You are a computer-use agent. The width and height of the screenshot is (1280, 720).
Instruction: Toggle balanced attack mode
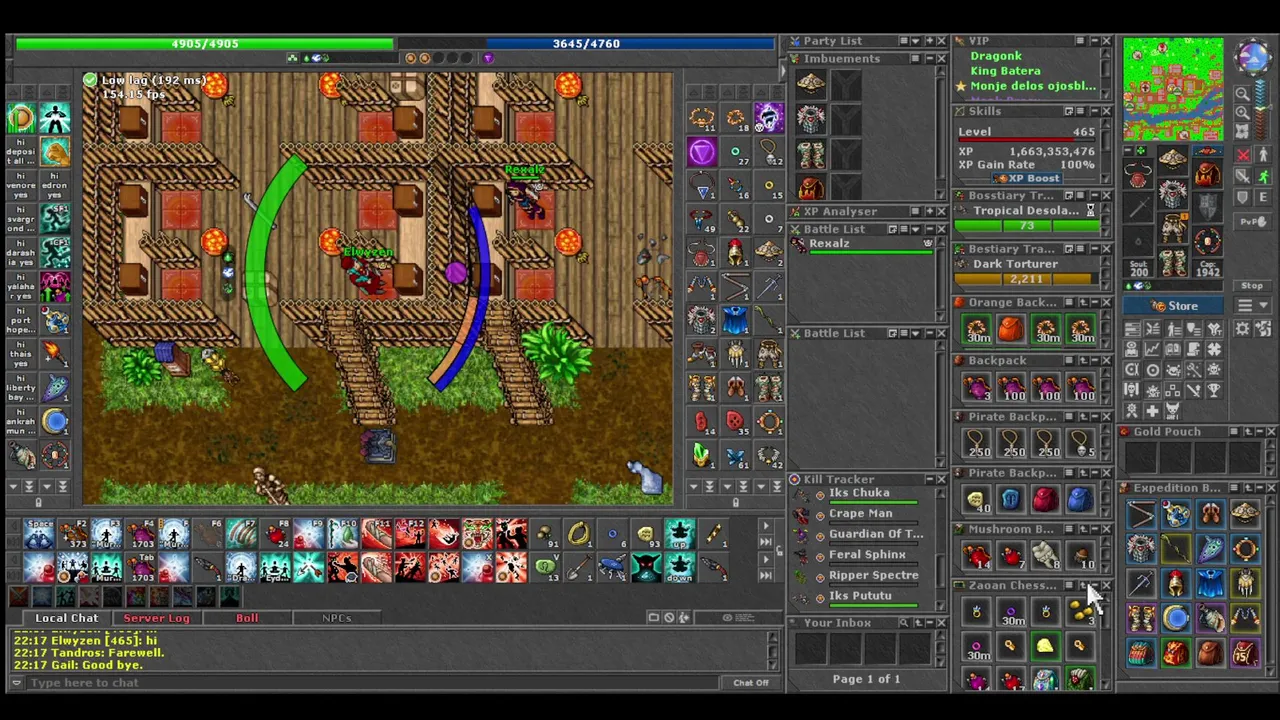1243,177
